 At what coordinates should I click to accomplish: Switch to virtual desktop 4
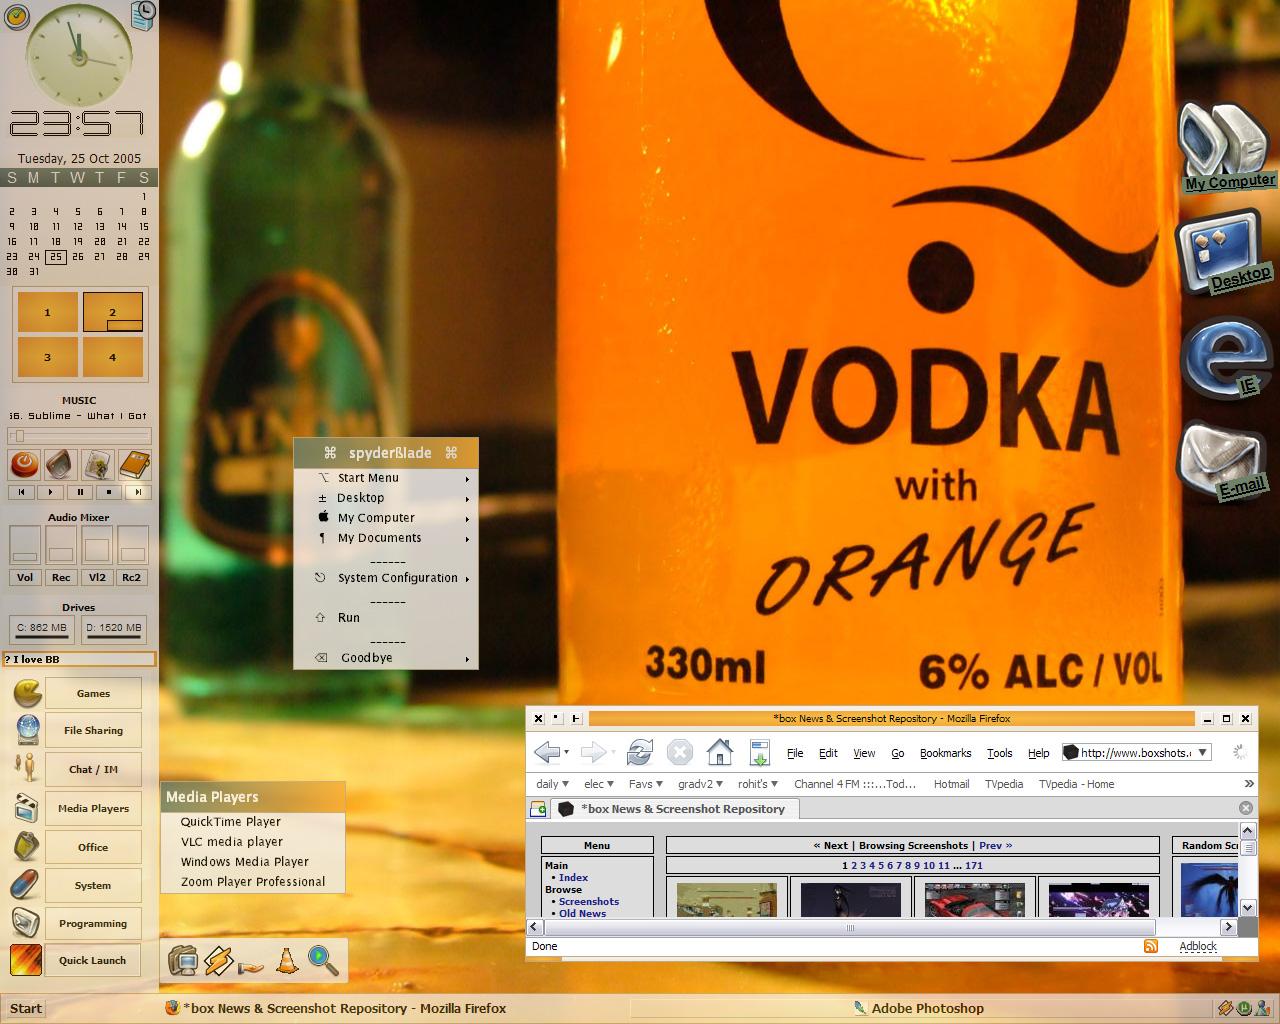pos(112,357)
